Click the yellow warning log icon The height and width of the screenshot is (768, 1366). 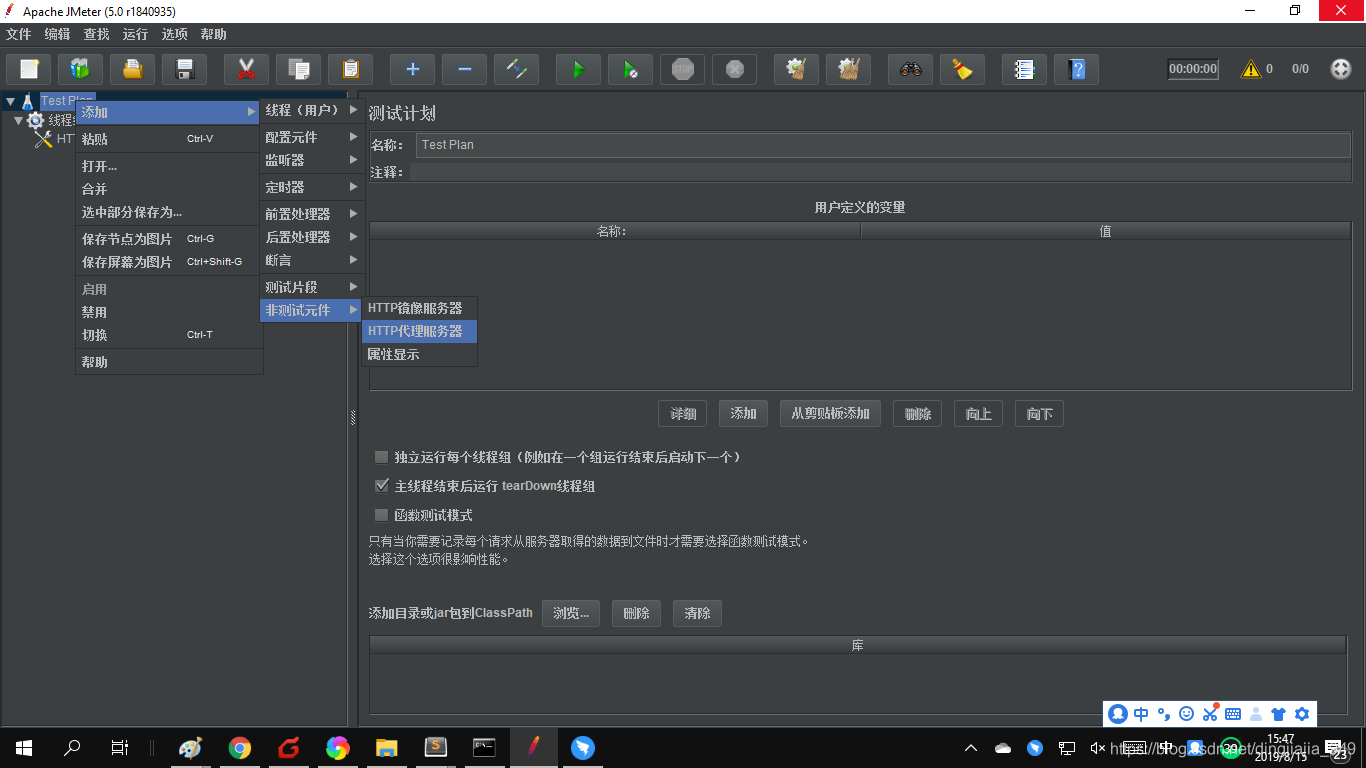[1251, 69]
